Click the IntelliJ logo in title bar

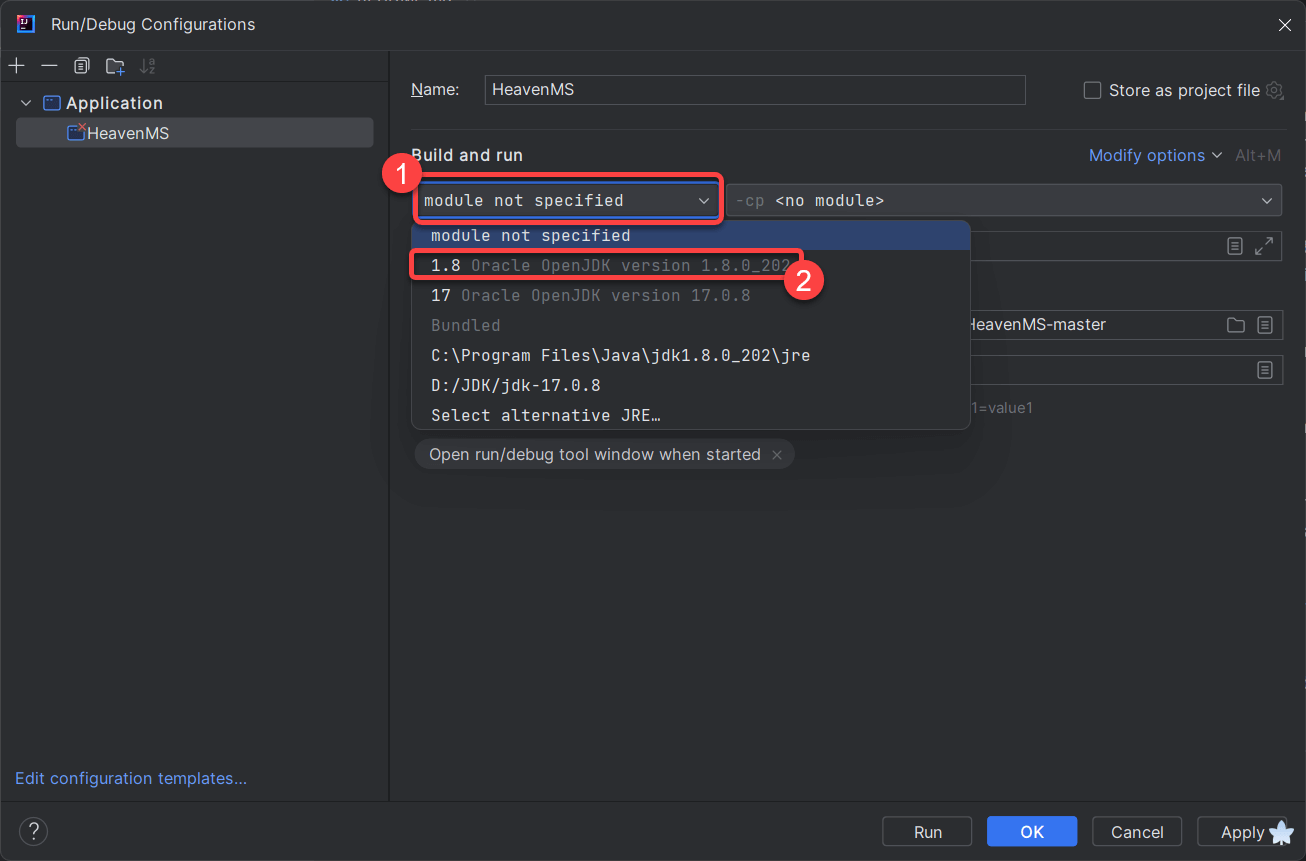(27, 24)
